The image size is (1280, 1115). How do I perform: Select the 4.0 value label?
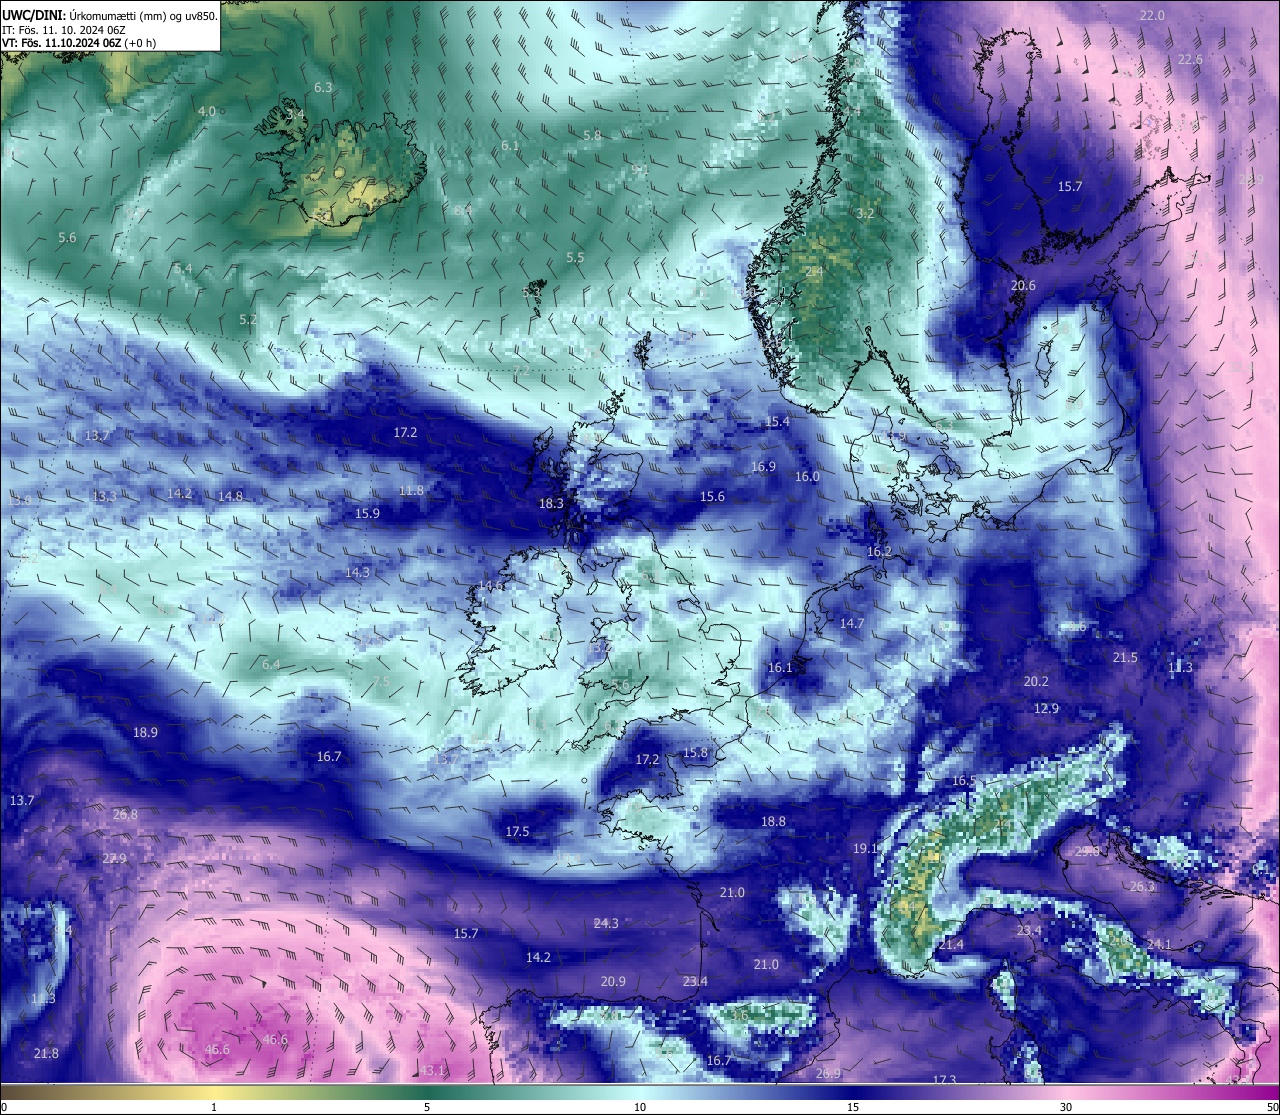coord(207,111)
